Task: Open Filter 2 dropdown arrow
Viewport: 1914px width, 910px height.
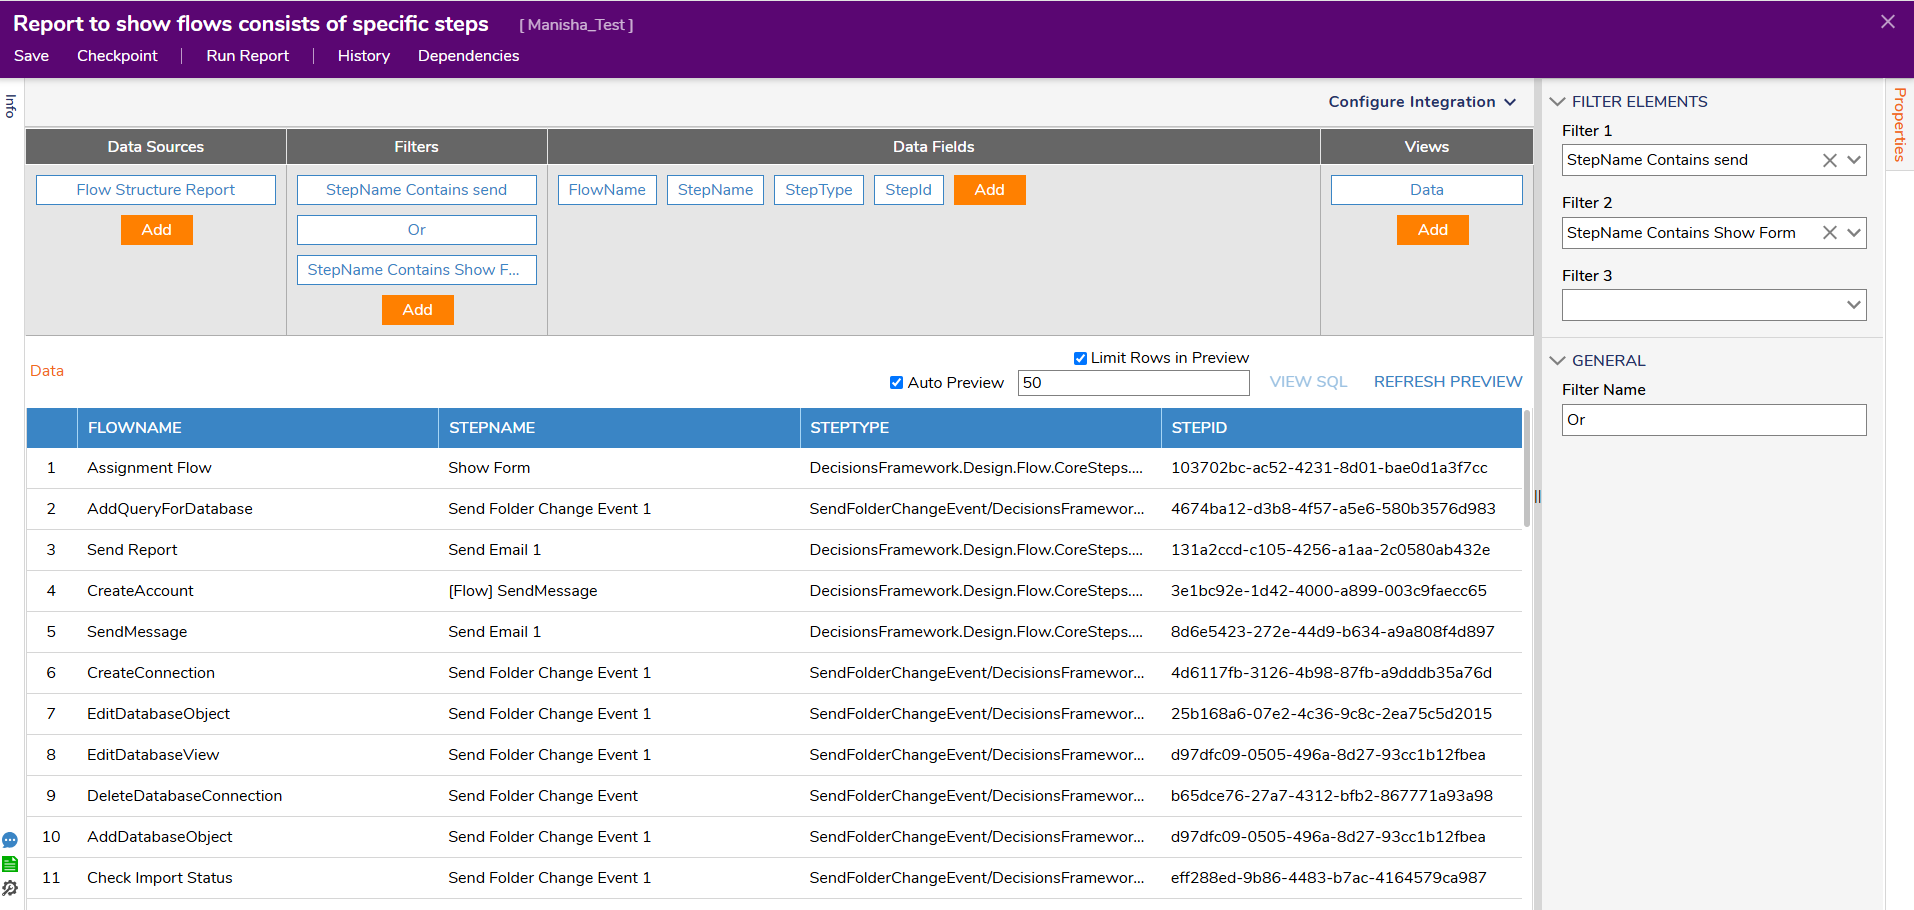Action: tap(1853, 233)
